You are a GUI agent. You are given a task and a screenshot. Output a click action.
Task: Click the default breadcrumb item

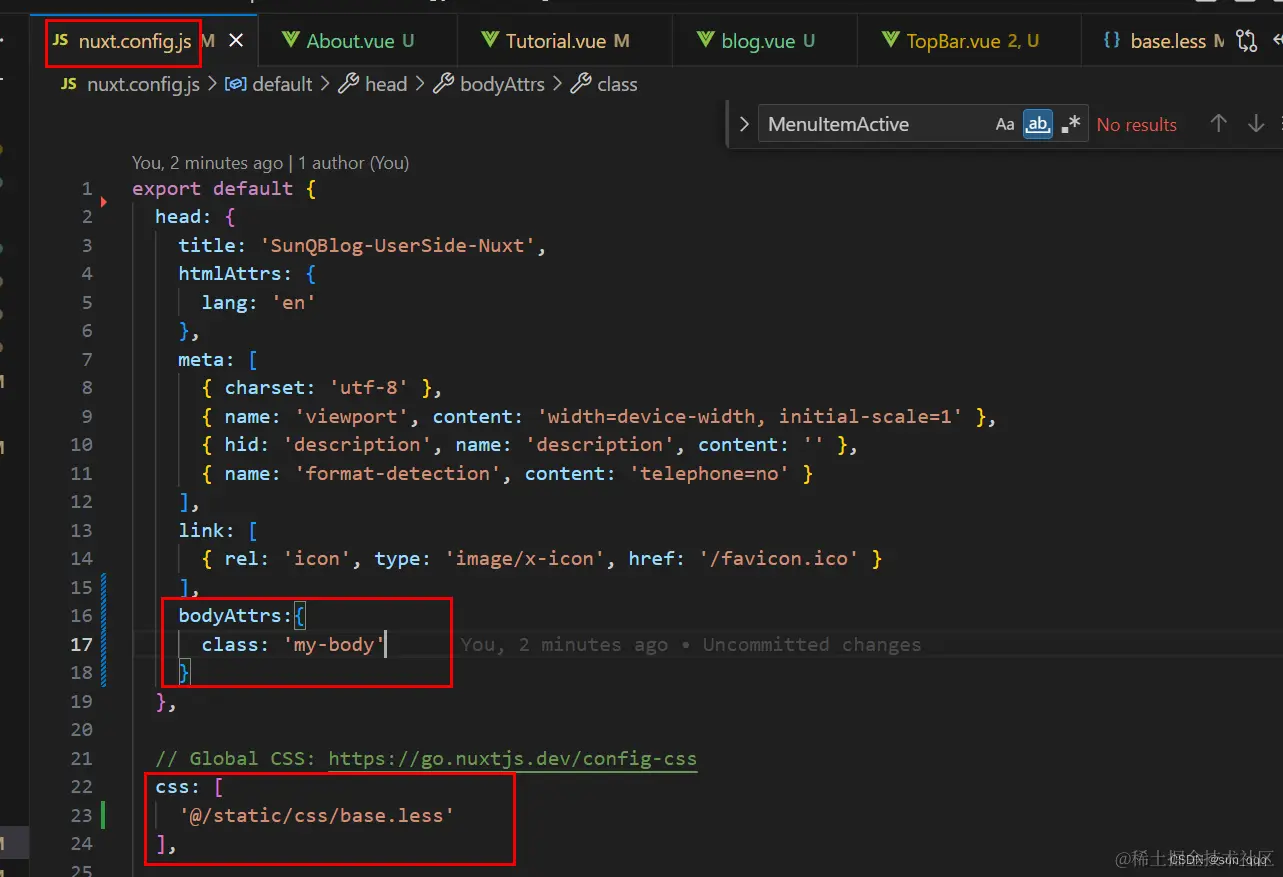[x=282, y=85]
